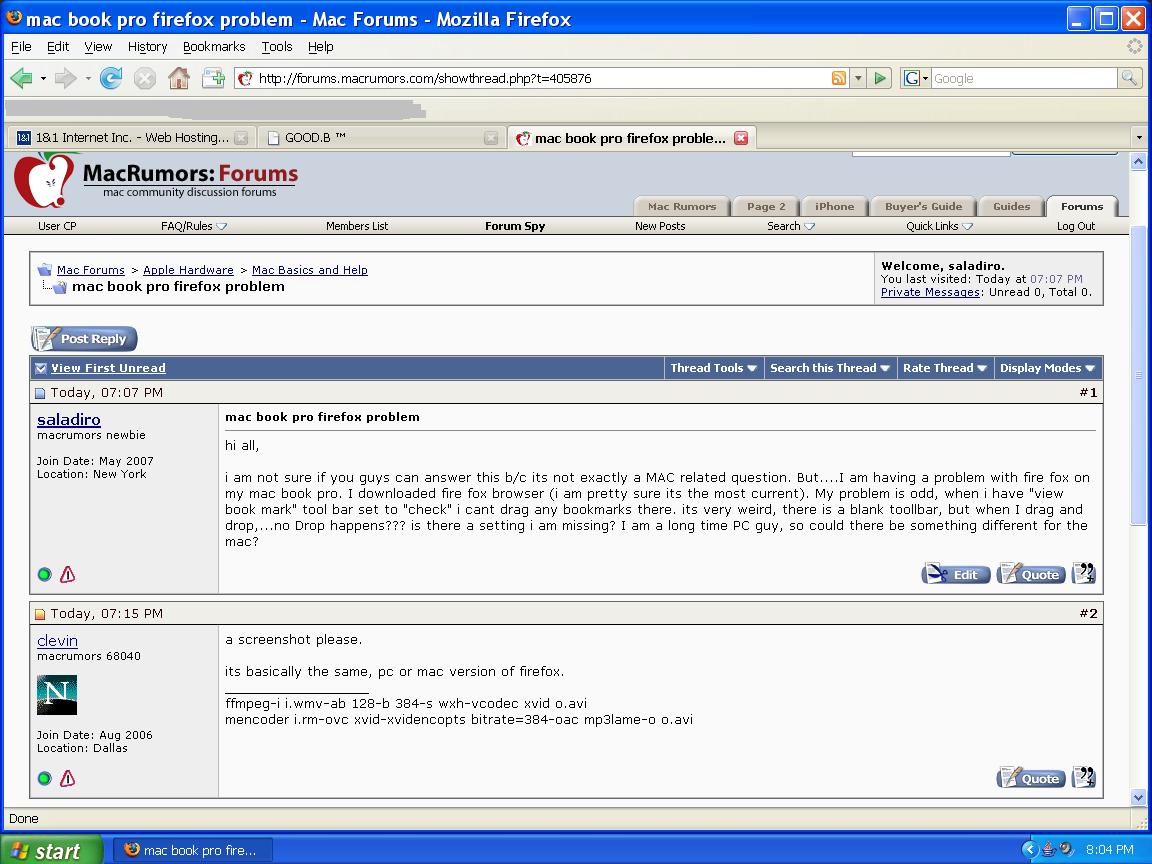The width and height of the screenshot is (1152, 864).
Task: Close the 1&1 Internet Inc. tab
Action: point(241,137)
